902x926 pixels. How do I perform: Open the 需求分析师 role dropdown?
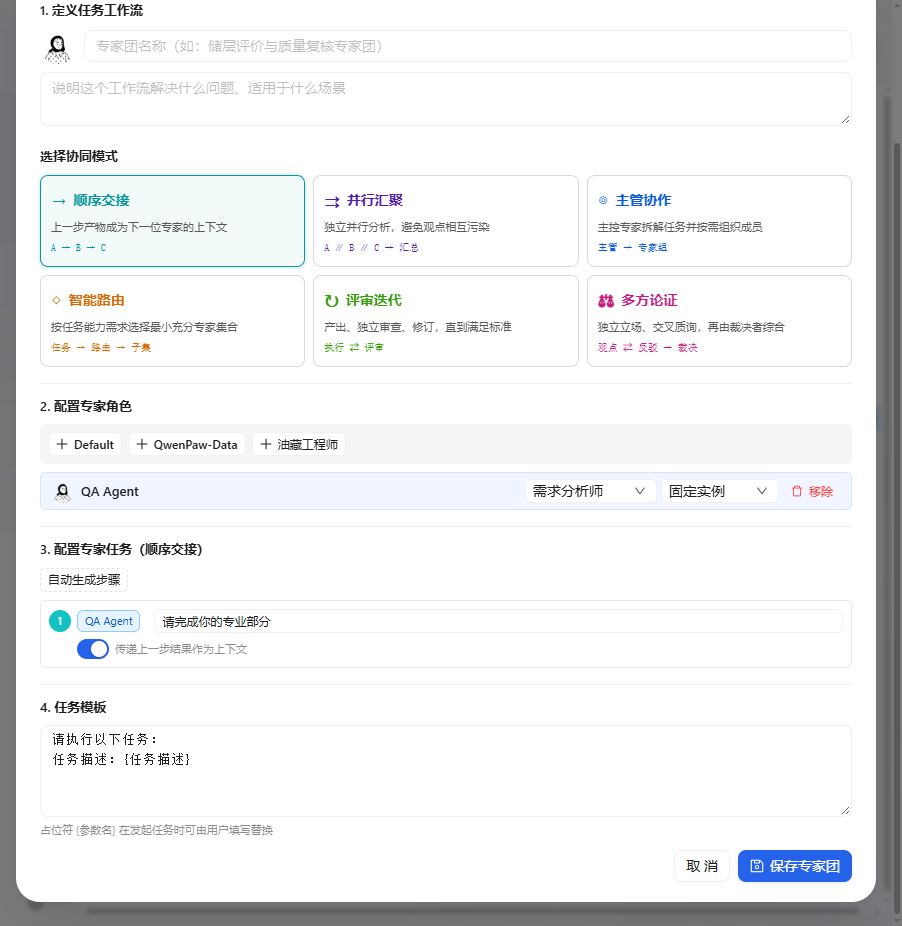click(x=590, y=491)
